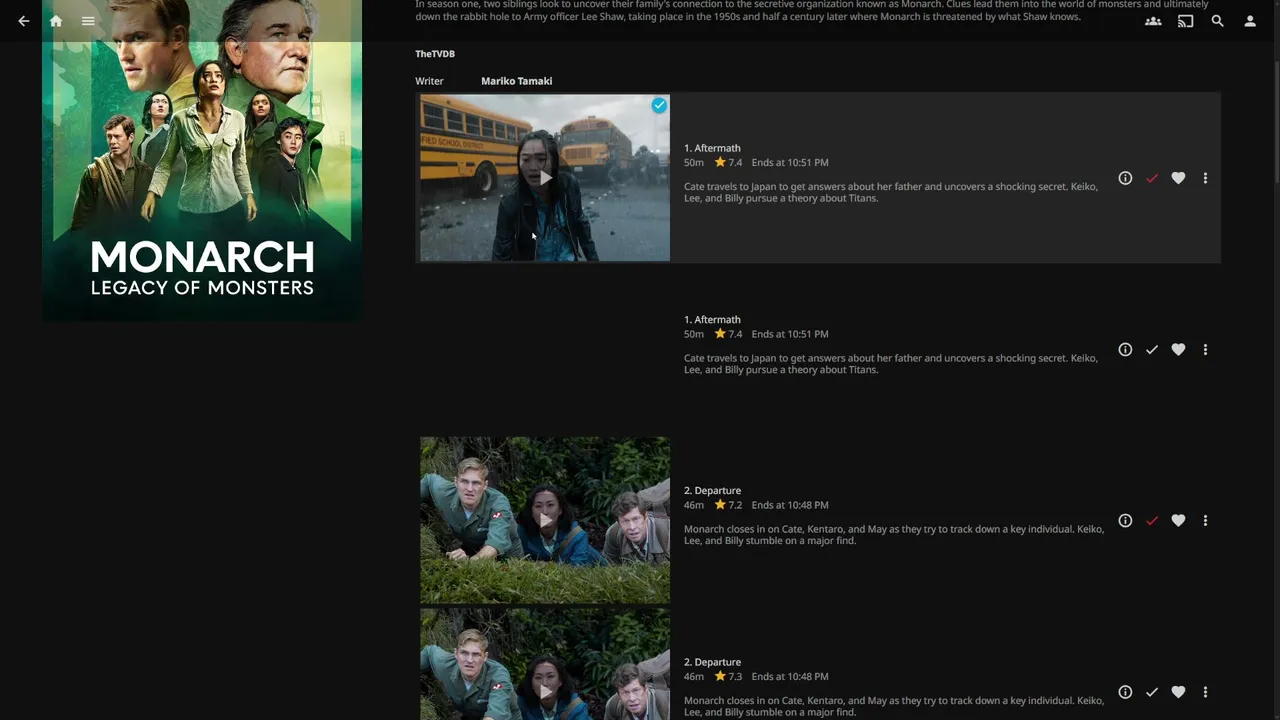Favorite the Departure episode rated 7.3

point(1178,692)
